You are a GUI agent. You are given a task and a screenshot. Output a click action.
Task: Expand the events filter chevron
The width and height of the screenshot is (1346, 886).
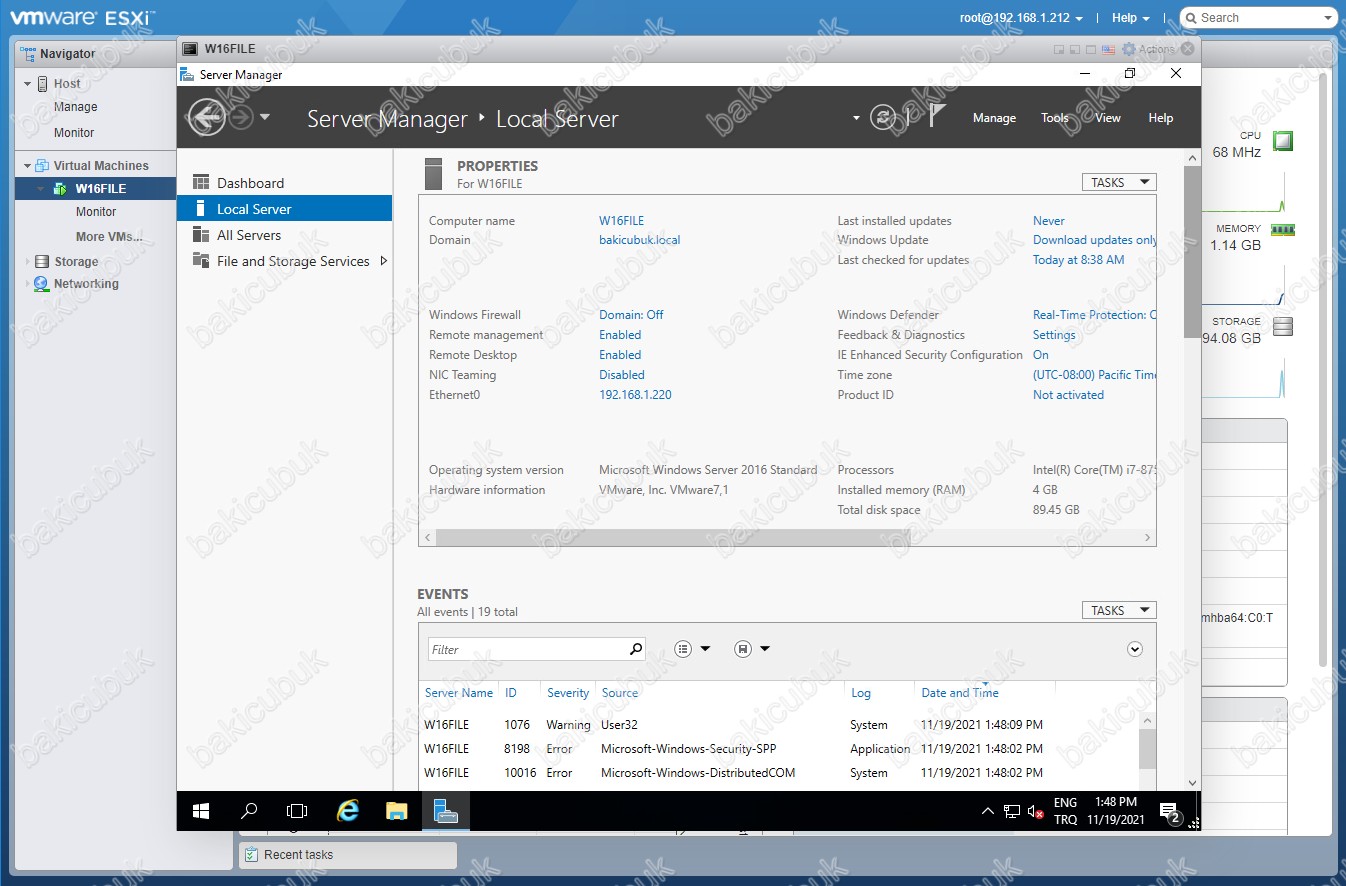(1135, 649)
